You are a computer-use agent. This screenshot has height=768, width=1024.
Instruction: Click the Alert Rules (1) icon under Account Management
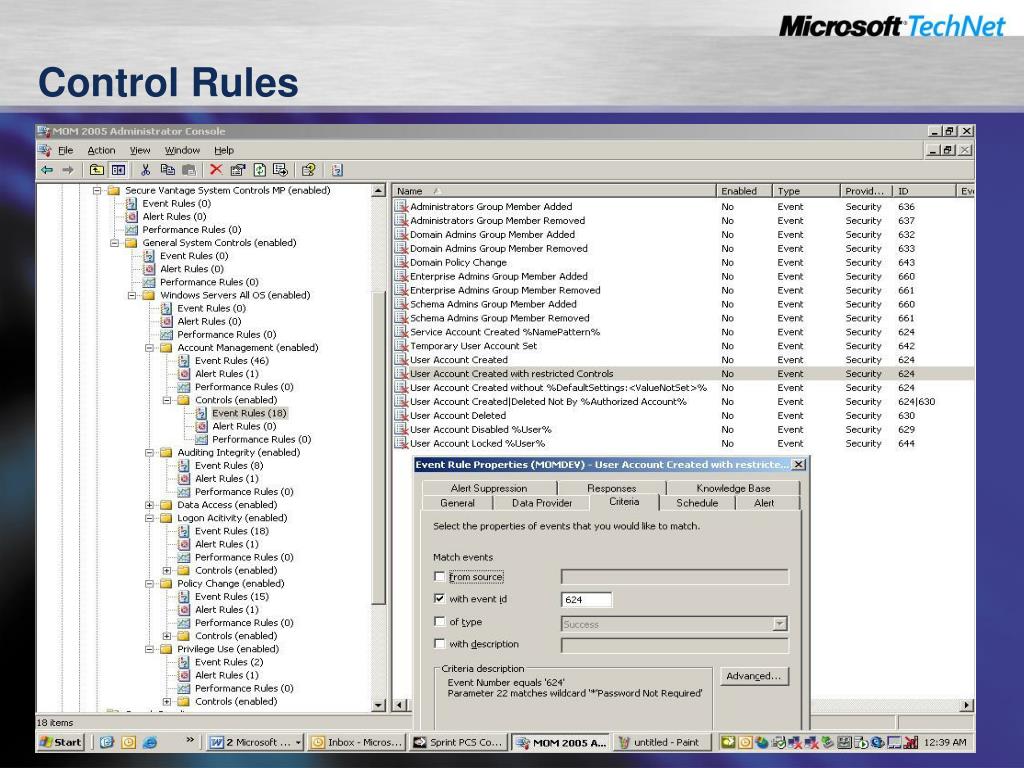point(184,374)
